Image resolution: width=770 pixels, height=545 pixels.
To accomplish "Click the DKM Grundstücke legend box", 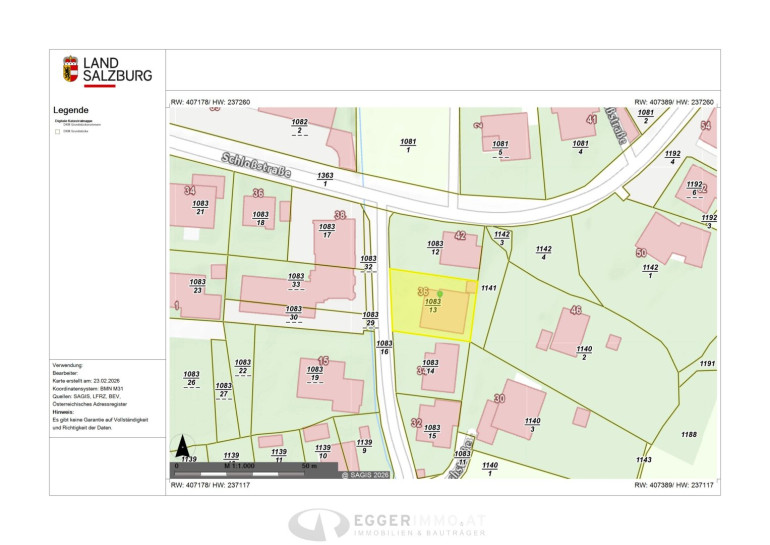I will (57, 131).
